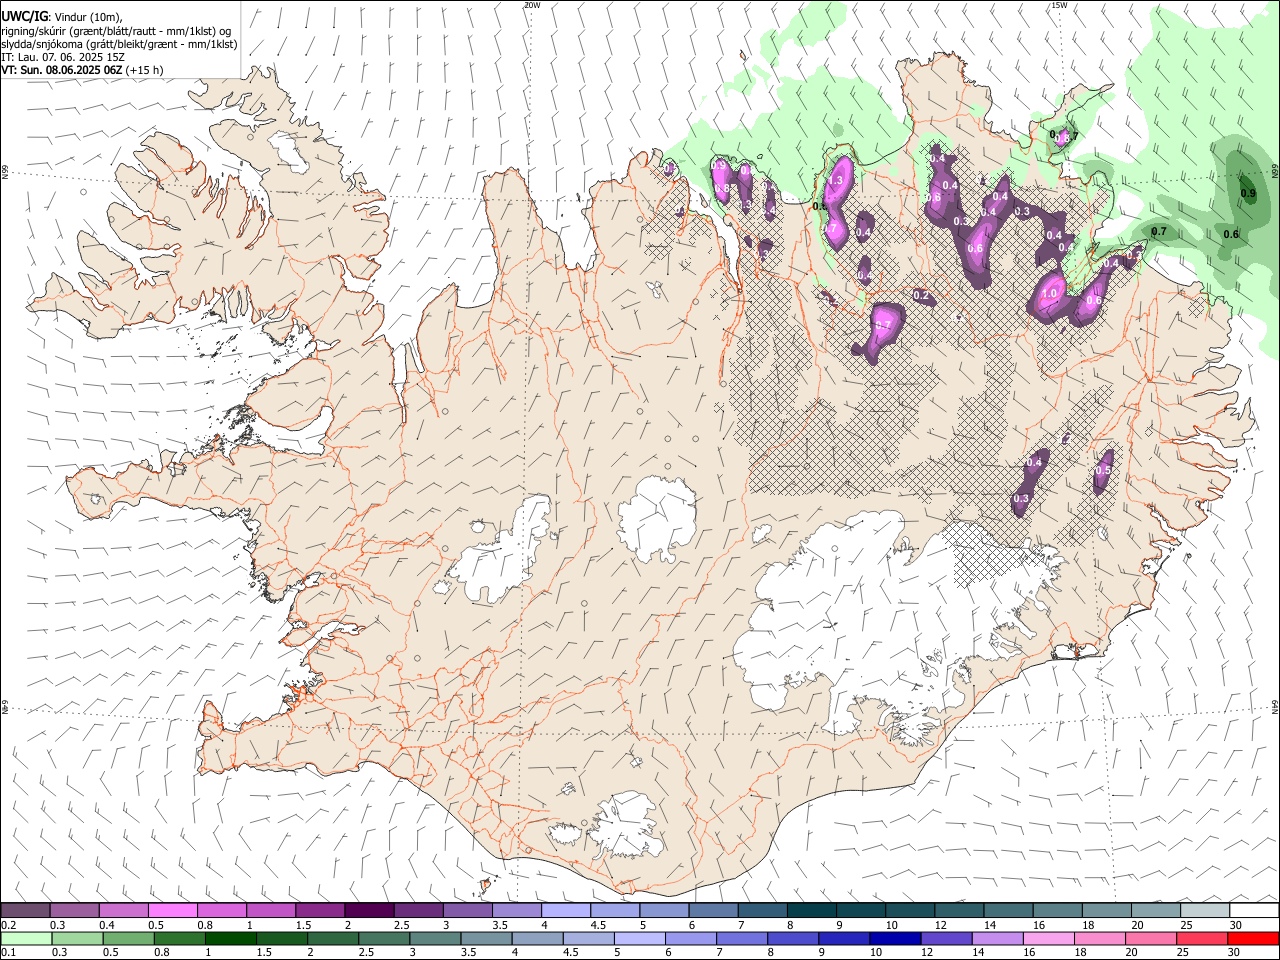1280x960 pixels.
Task: Click the '20W' longitude label
Action: click(x=532, y=5)
